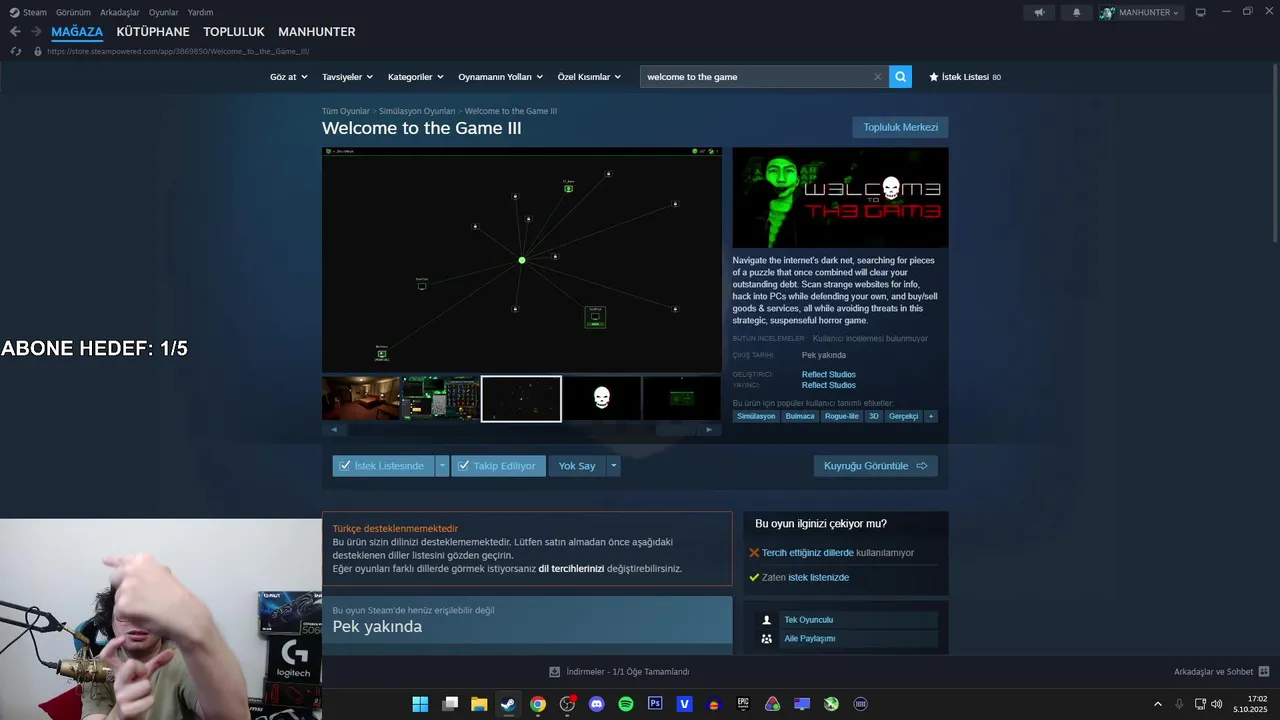Image resolution: width=1280 pixels, height=720 pixels.
Task: Toggle İstek Listesinde wishlist checkbox
Action: coord(345,466)
